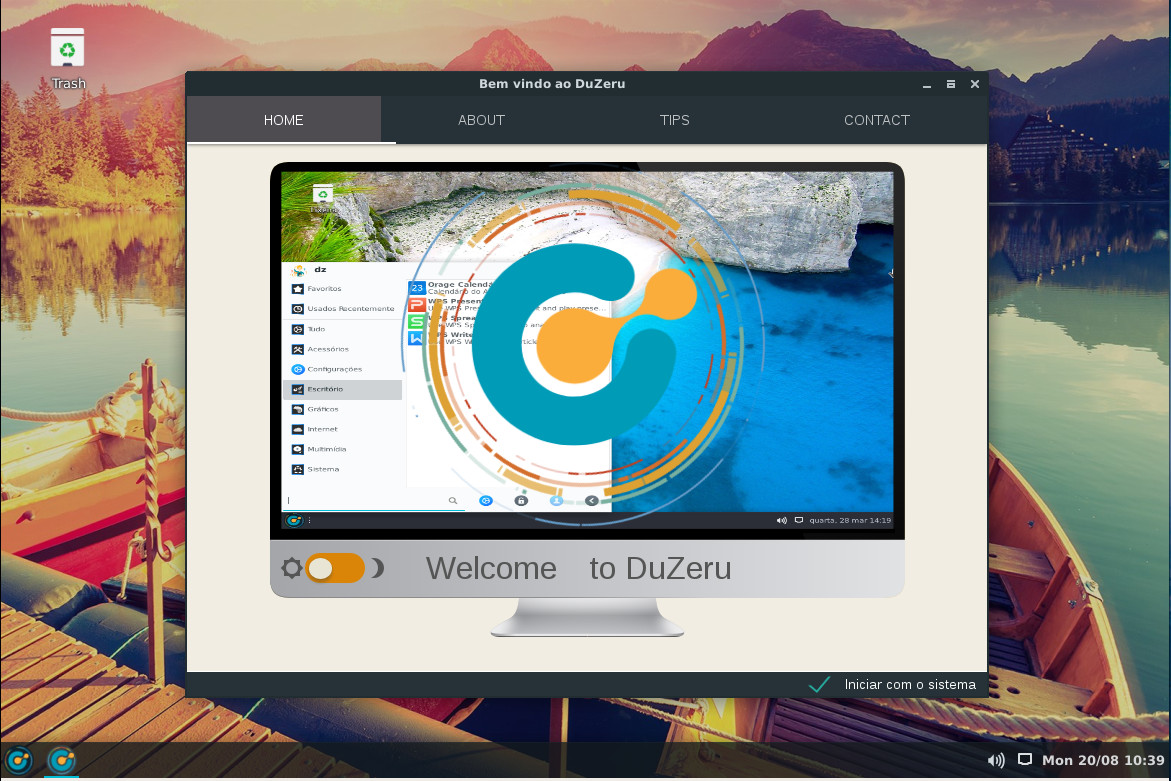This screenshot has width=1171, height=781.
Task: Open the clock showing Mon 20/08 10:39
Action: pos(1103,760)
